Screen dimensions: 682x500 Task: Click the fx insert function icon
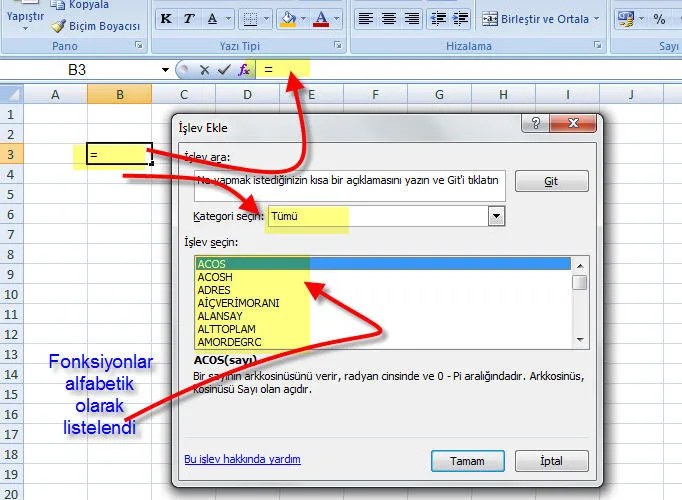(x=244, y=69)
